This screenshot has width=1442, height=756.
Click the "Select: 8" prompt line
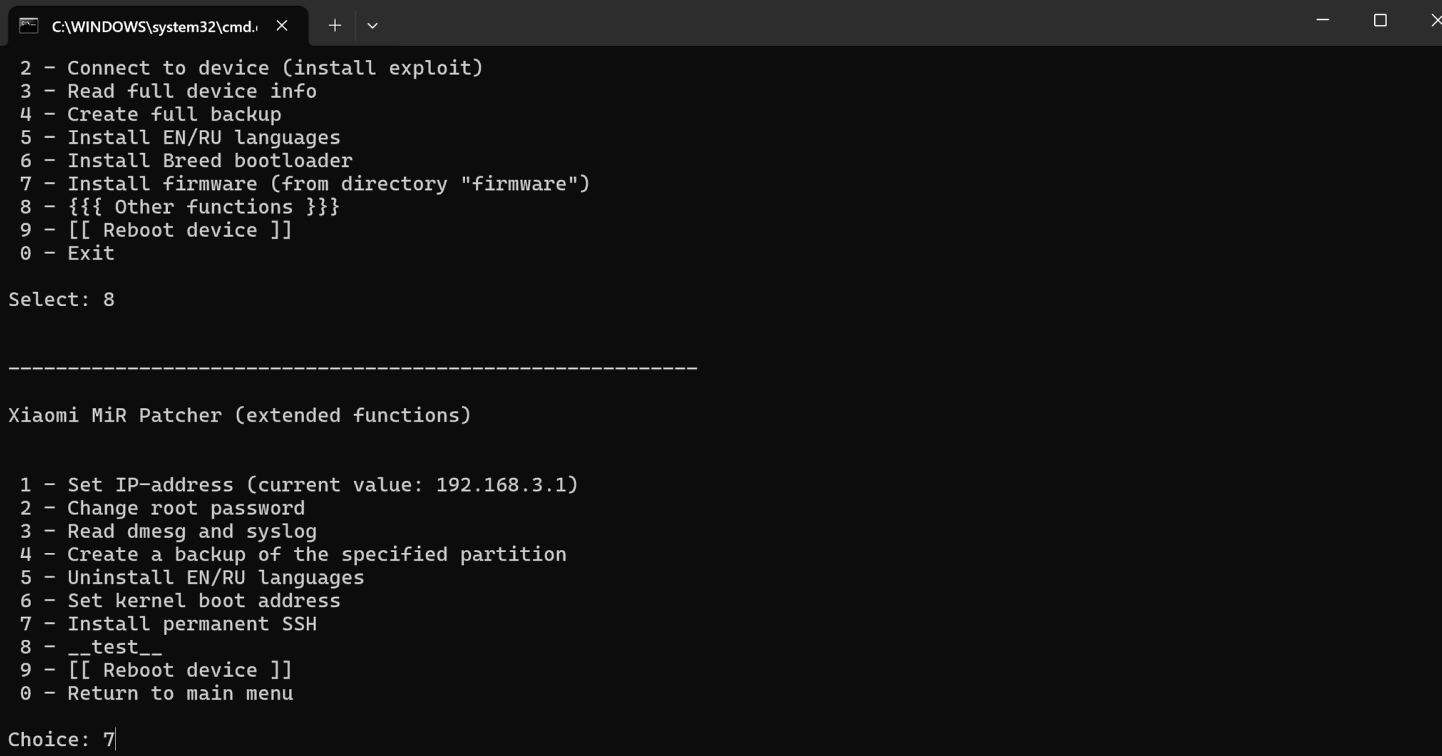[x=62, y=300]
